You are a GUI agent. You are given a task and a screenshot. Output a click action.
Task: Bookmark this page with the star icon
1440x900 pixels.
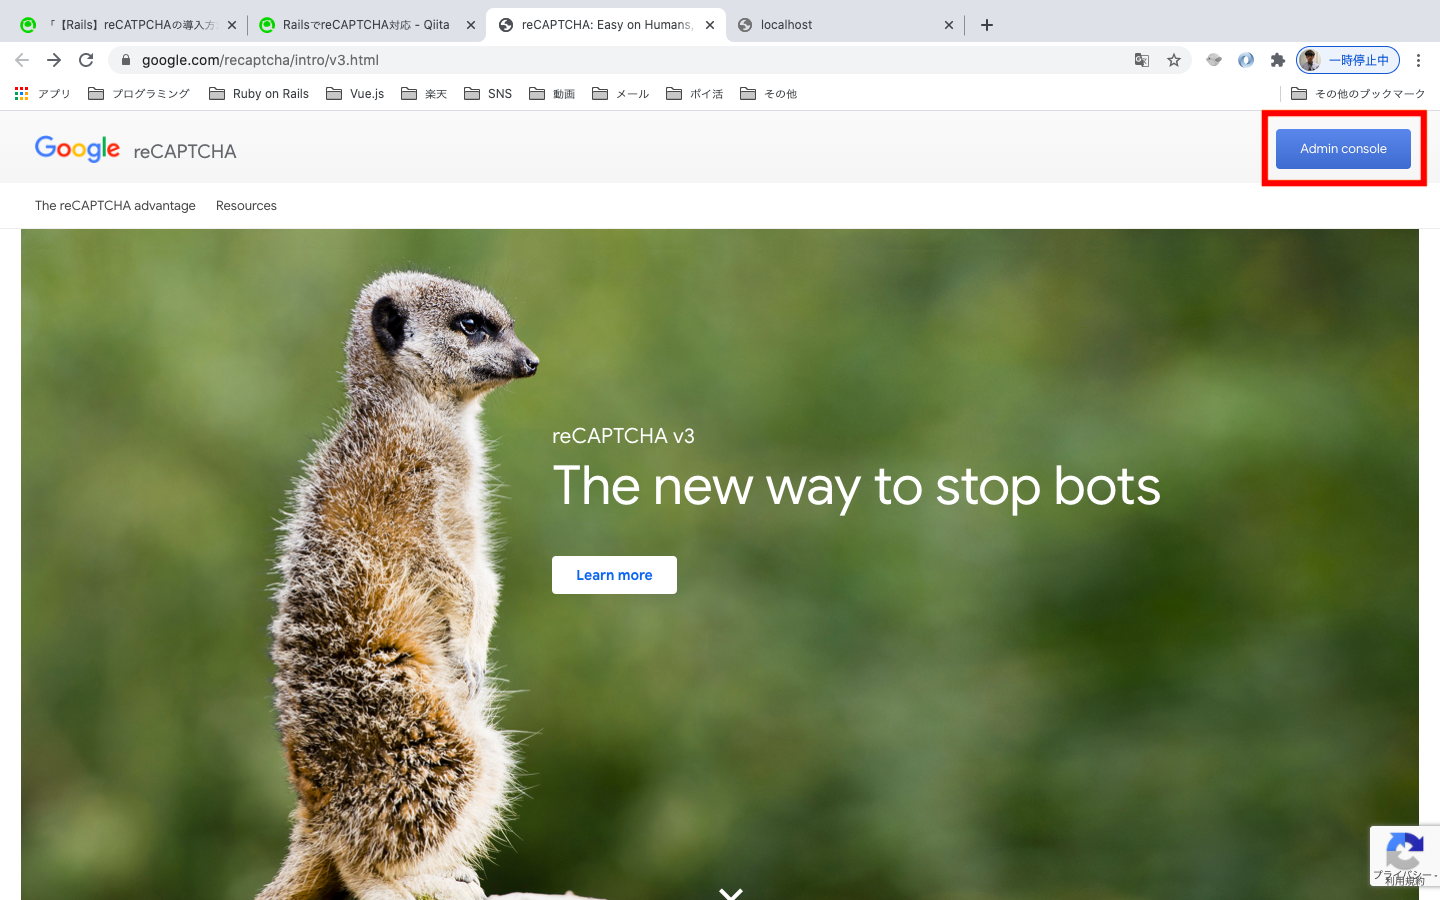tap(1174, 60)
